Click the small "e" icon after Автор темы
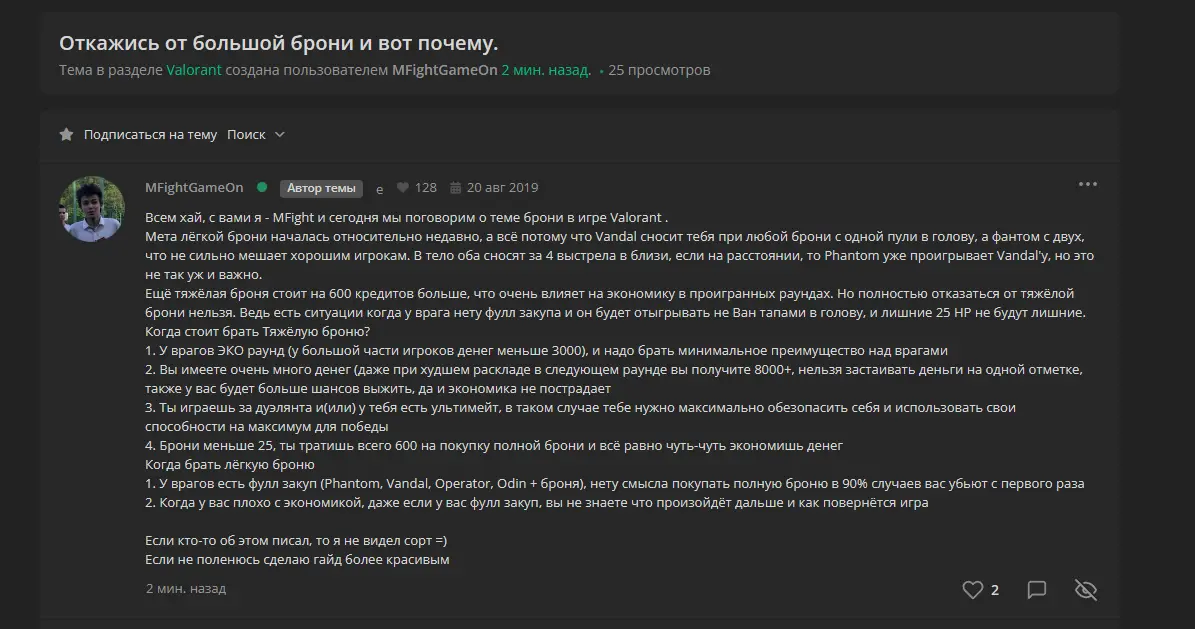Screen dimensions: 1195x629 (380, 189)
